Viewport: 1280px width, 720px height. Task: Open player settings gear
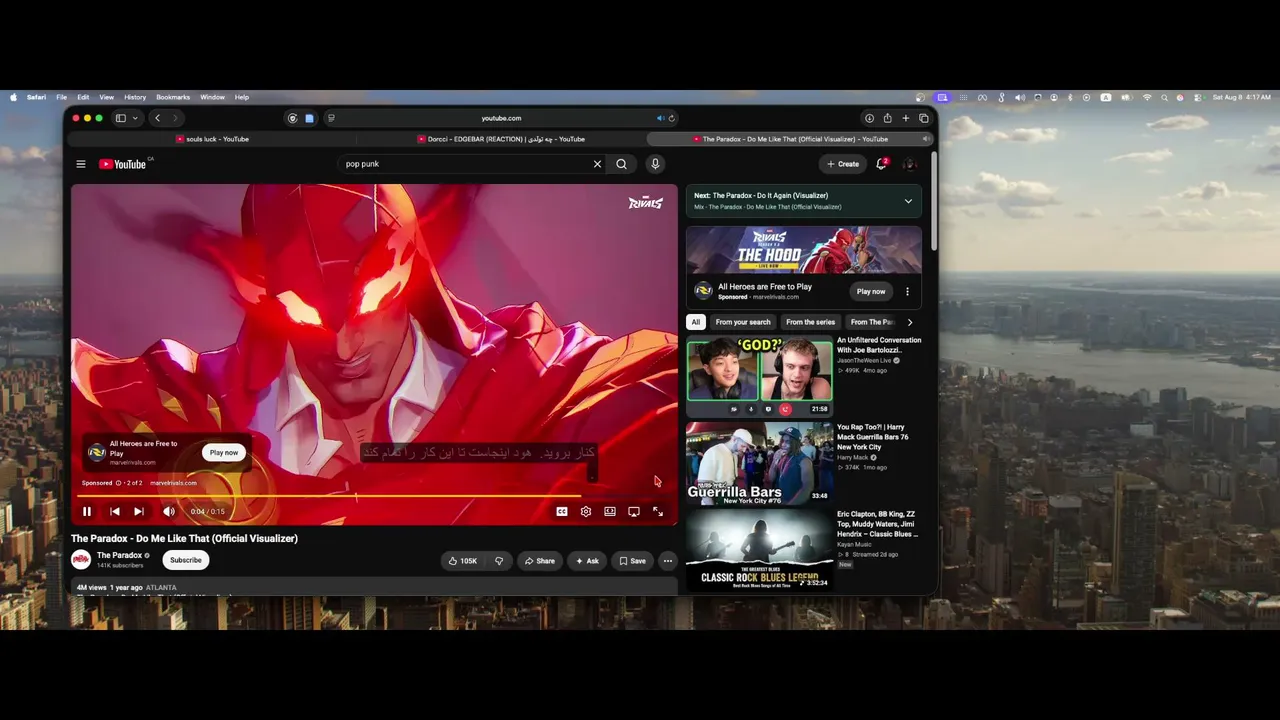tap(586, 511)
